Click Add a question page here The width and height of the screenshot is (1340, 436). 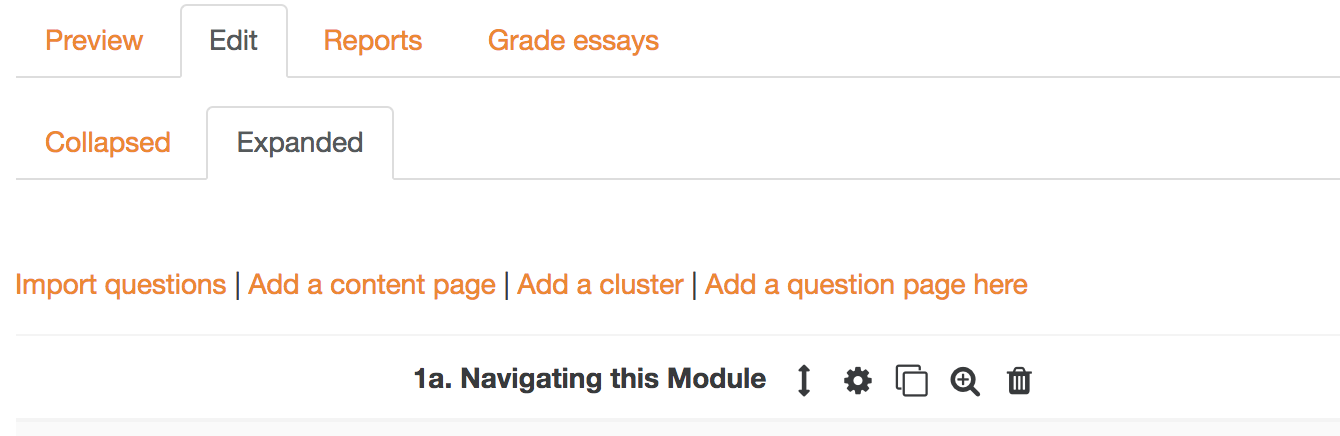pyautogui.click(x=866, y=285)
